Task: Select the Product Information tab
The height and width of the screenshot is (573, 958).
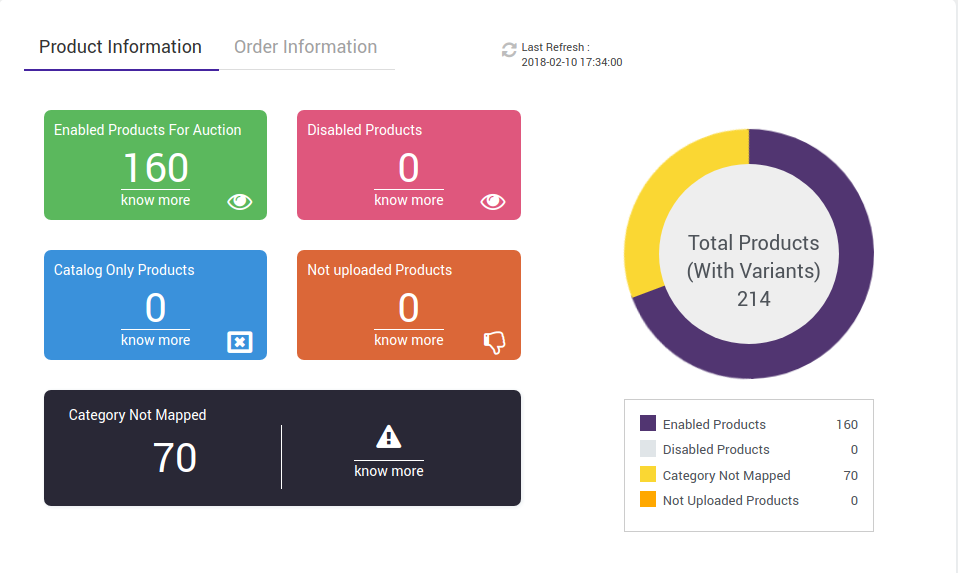Action: coord(120,47)
